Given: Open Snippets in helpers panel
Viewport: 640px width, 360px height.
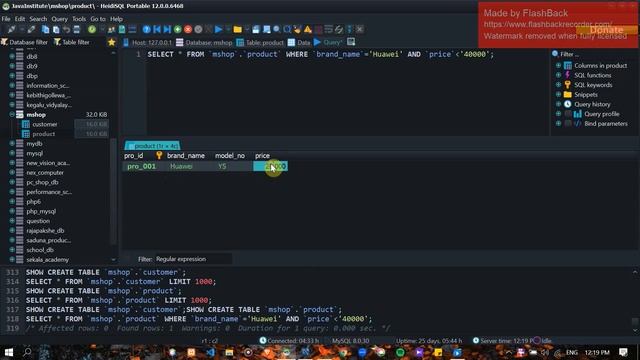Looking at the screenshot, I should (586, 95).
